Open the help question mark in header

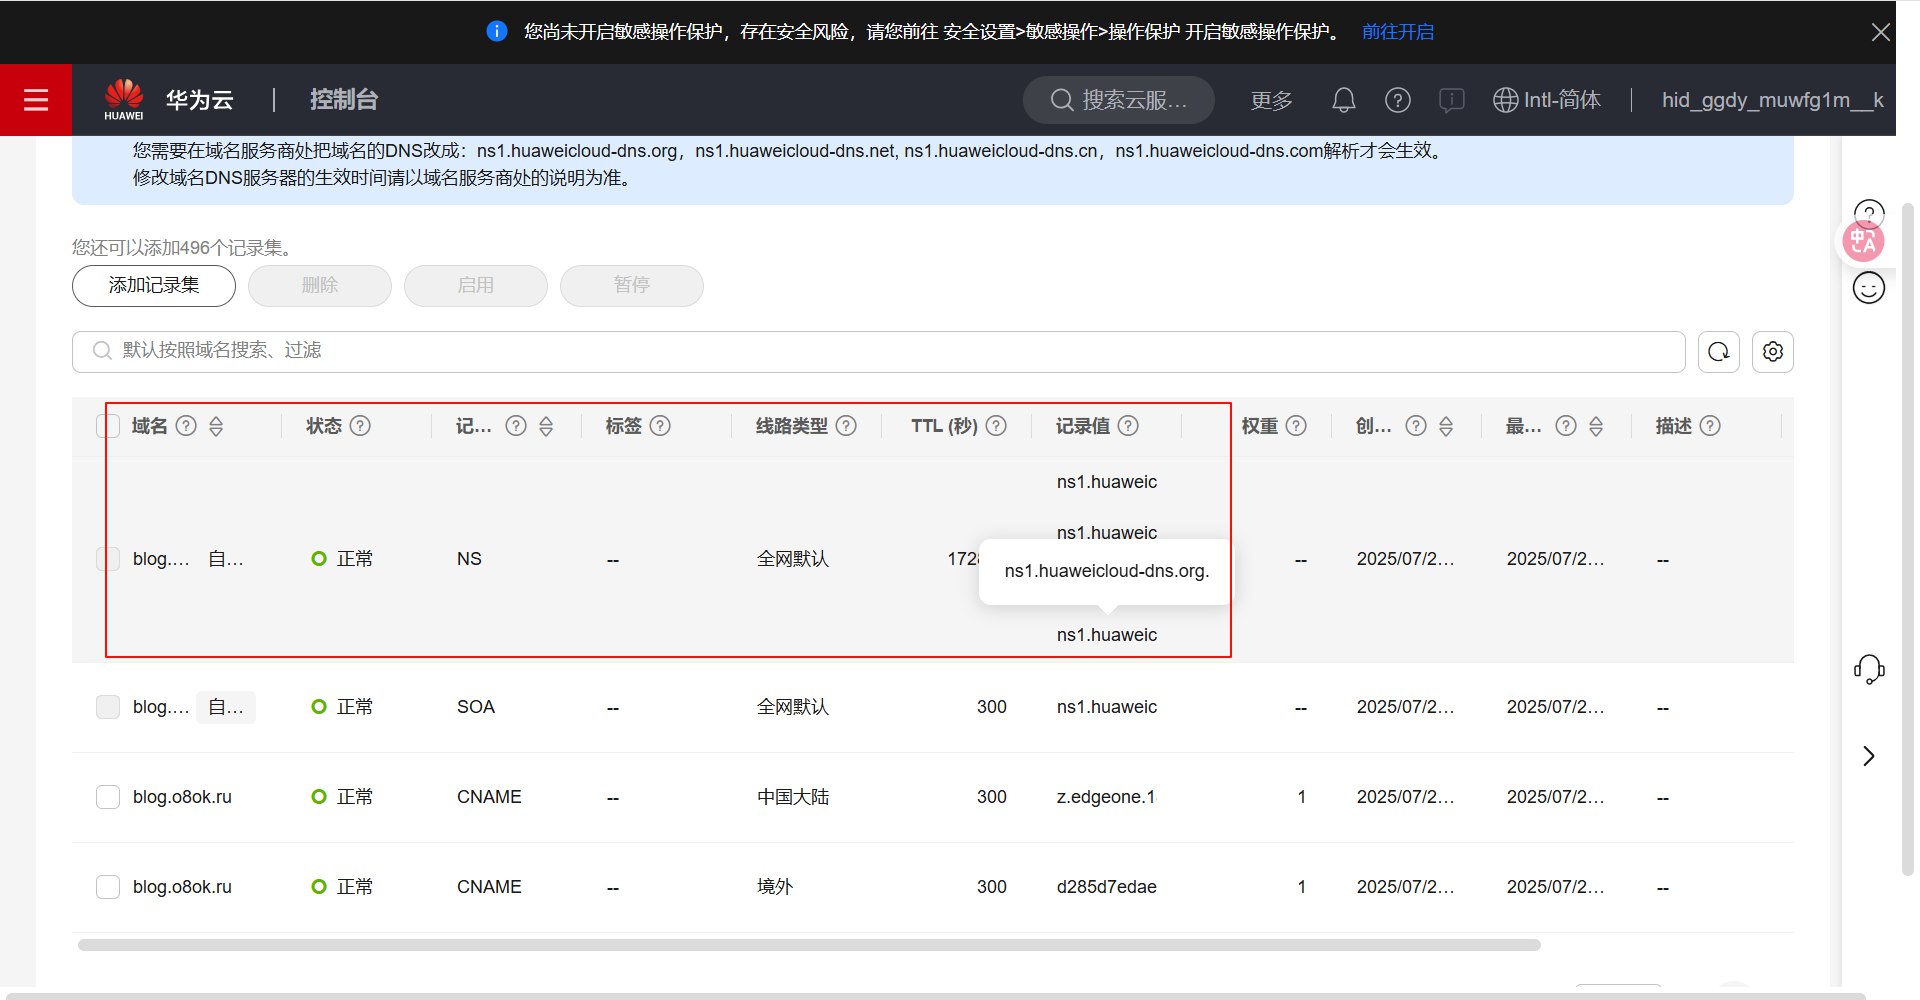(x=1397, y=100)
